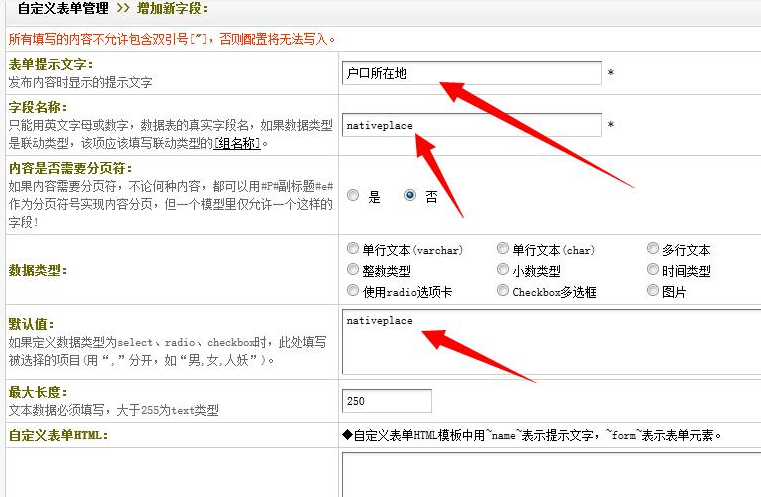Screen dimensions: 761x497
Task: Select 是 for content pagination
Action: (353, 196)
